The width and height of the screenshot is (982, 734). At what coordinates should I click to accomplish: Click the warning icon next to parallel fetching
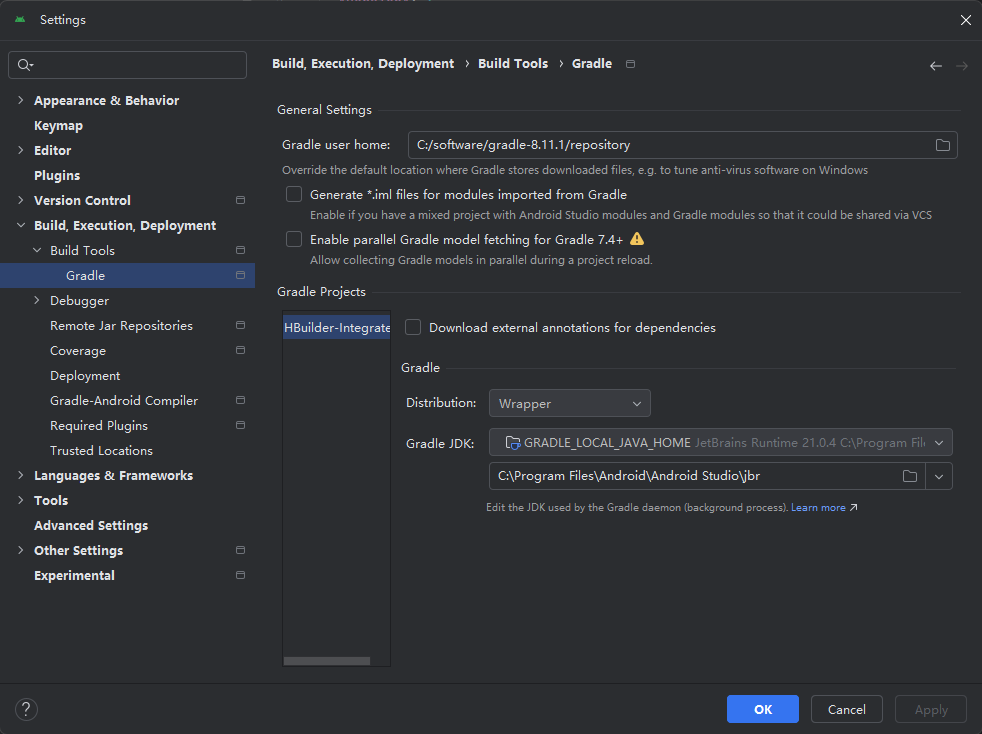637,239
